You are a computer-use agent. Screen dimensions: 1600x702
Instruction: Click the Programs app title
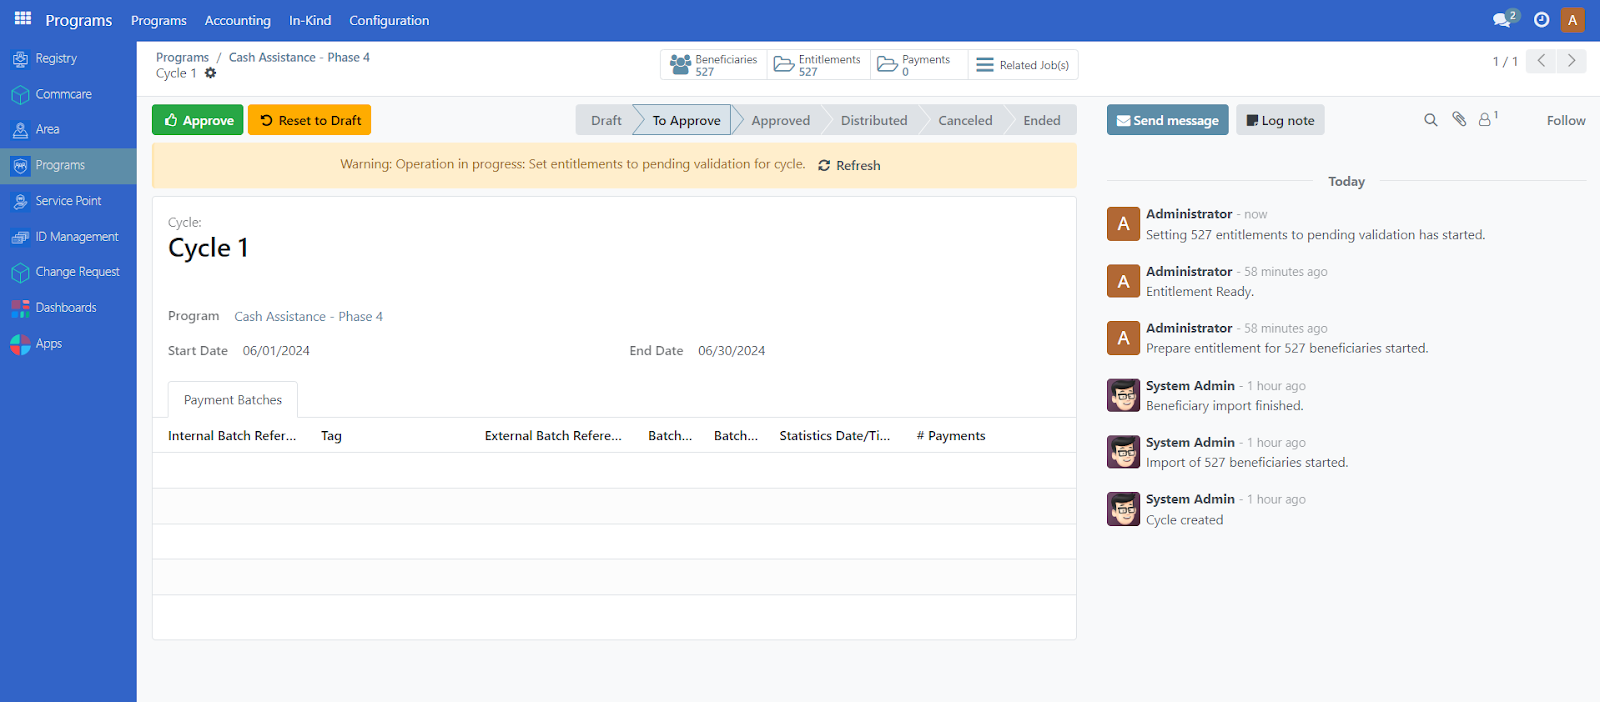79,20
